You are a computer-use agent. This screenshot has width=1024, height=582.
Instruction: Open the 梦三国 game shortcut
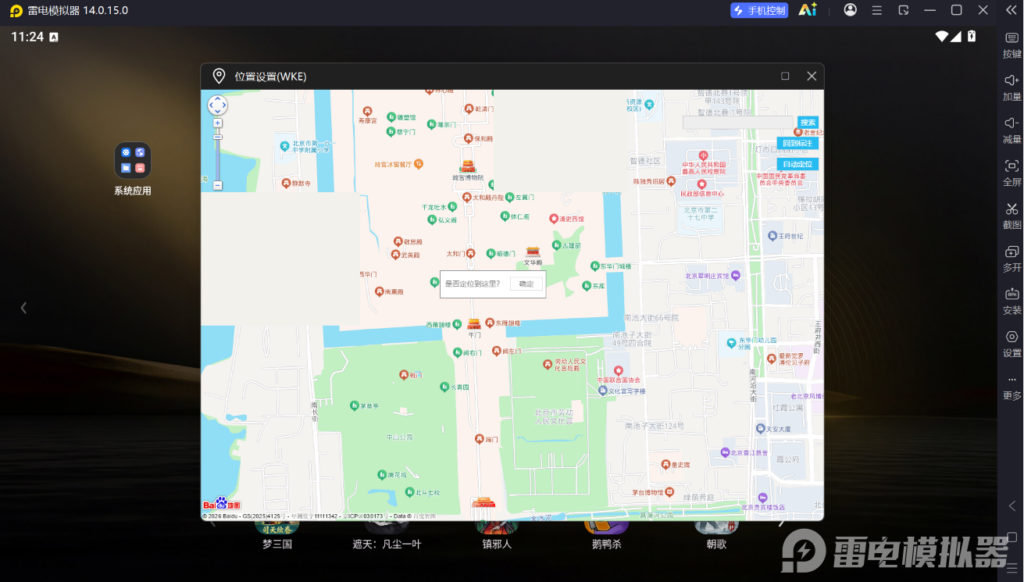[277, 534]
